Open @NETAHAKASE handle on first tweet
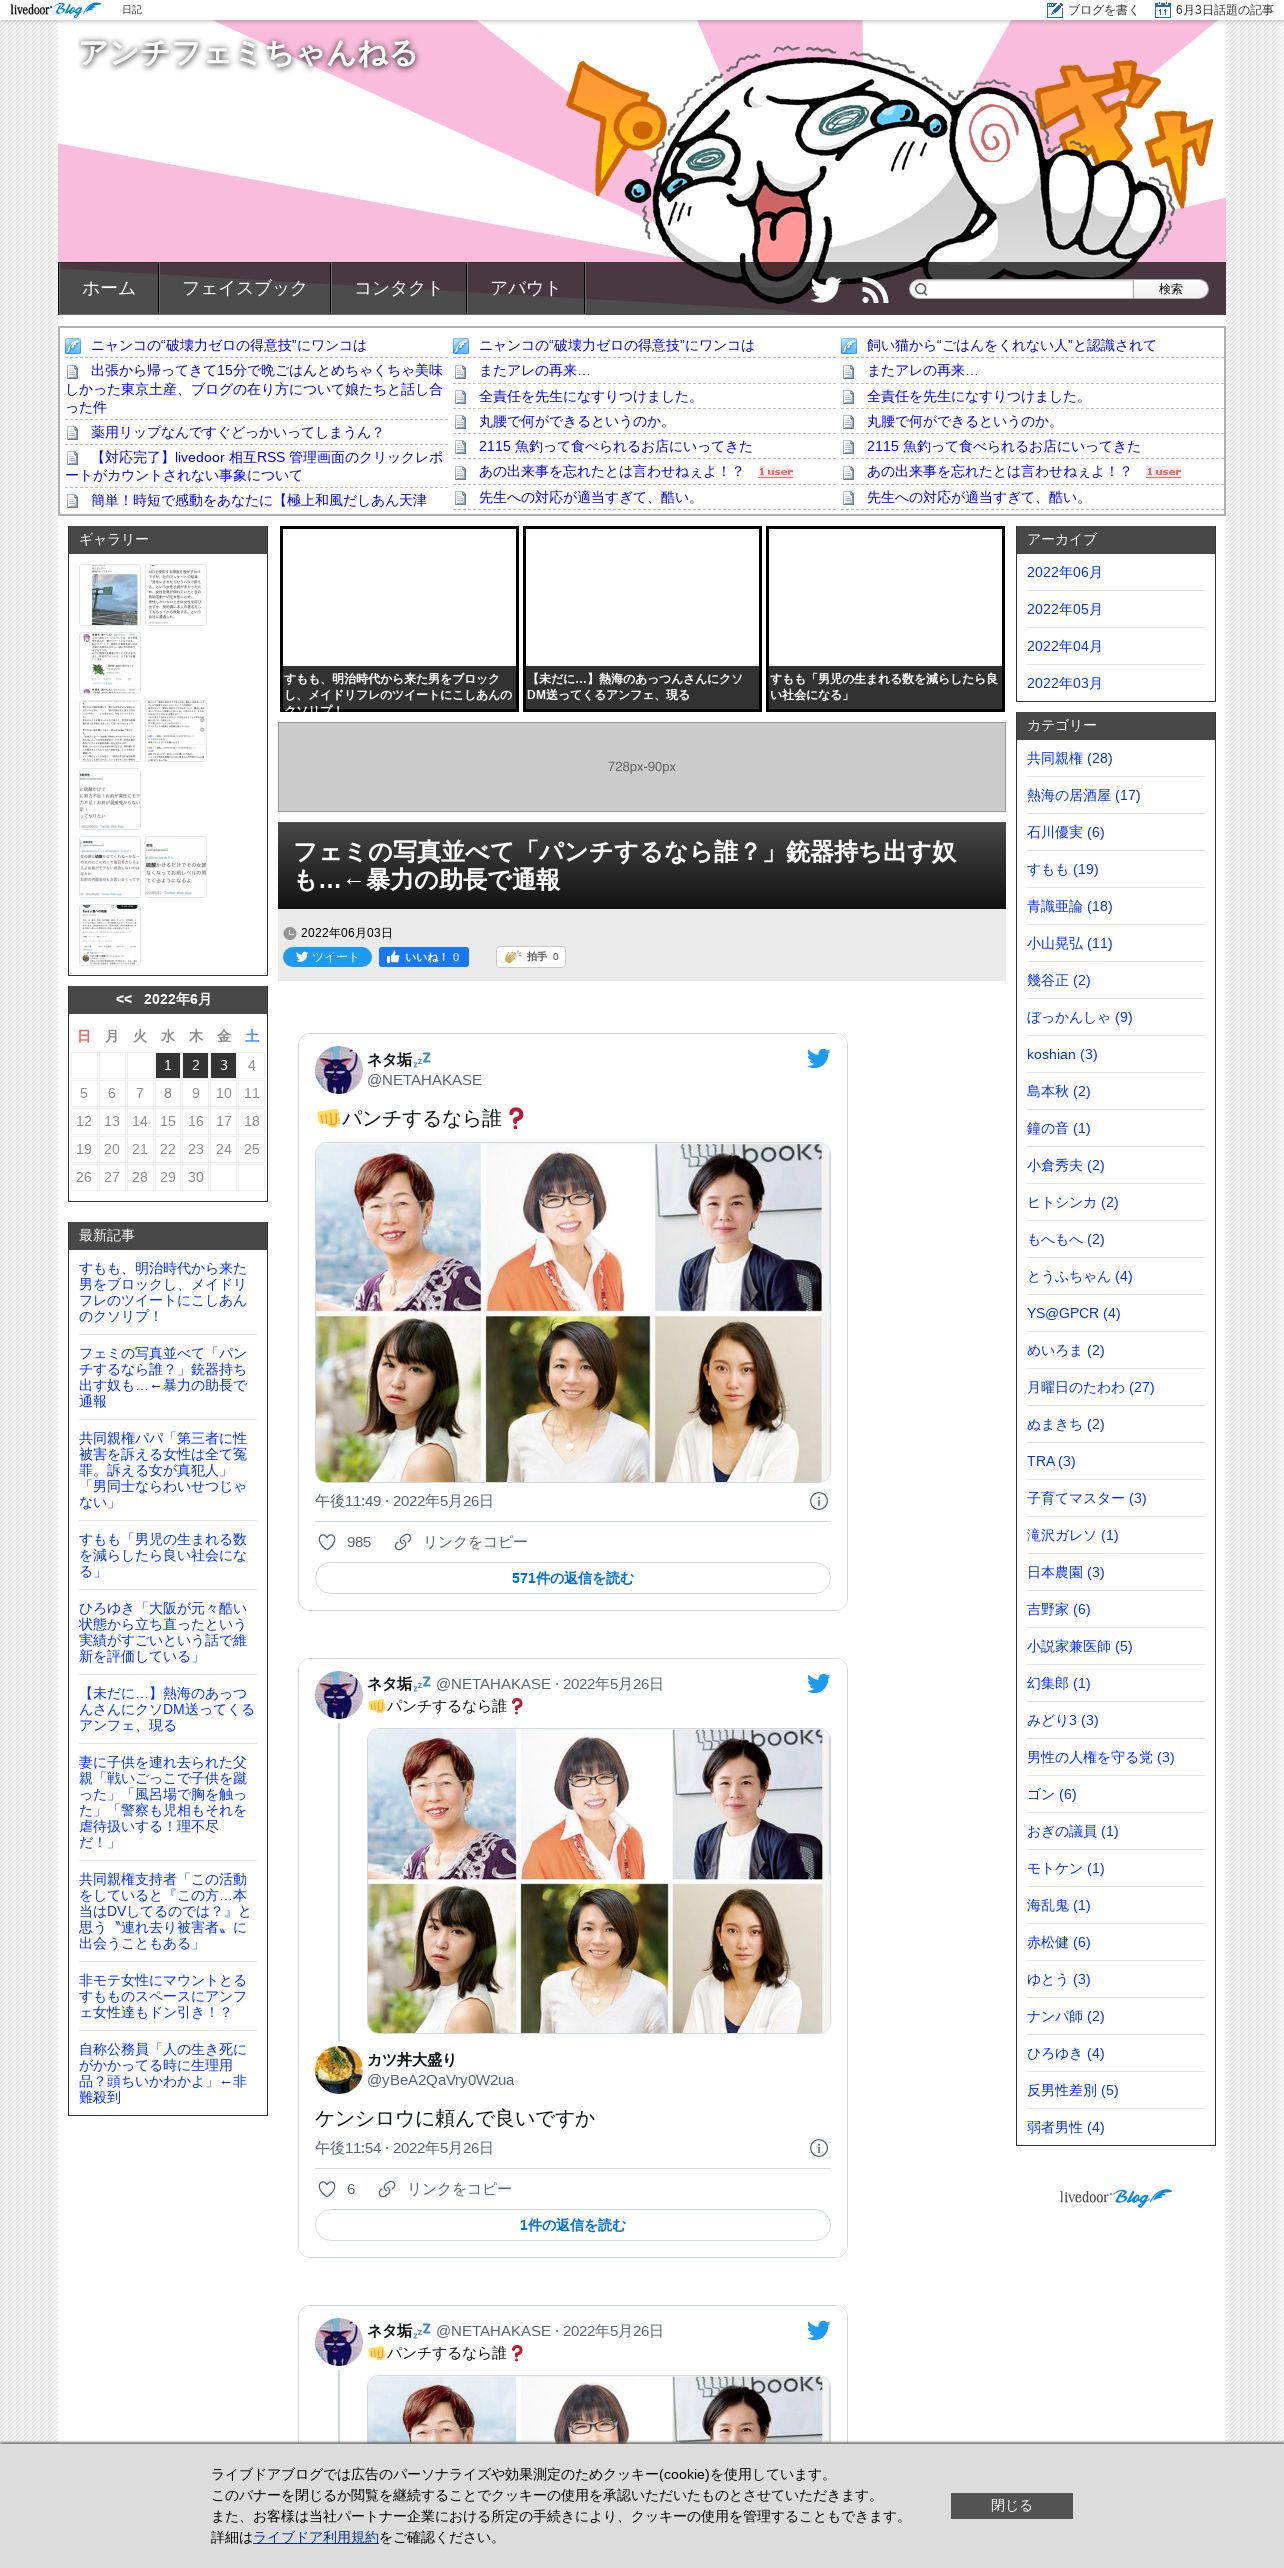The height and width of the screenshot is (2568, 1284). pyautogui.click(x=424, y=1080)
